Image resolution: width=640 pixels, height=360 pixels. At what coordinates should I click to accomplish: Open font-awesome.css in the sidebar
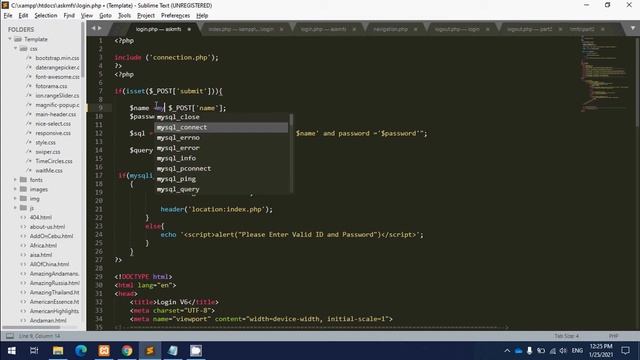(57, 77)
